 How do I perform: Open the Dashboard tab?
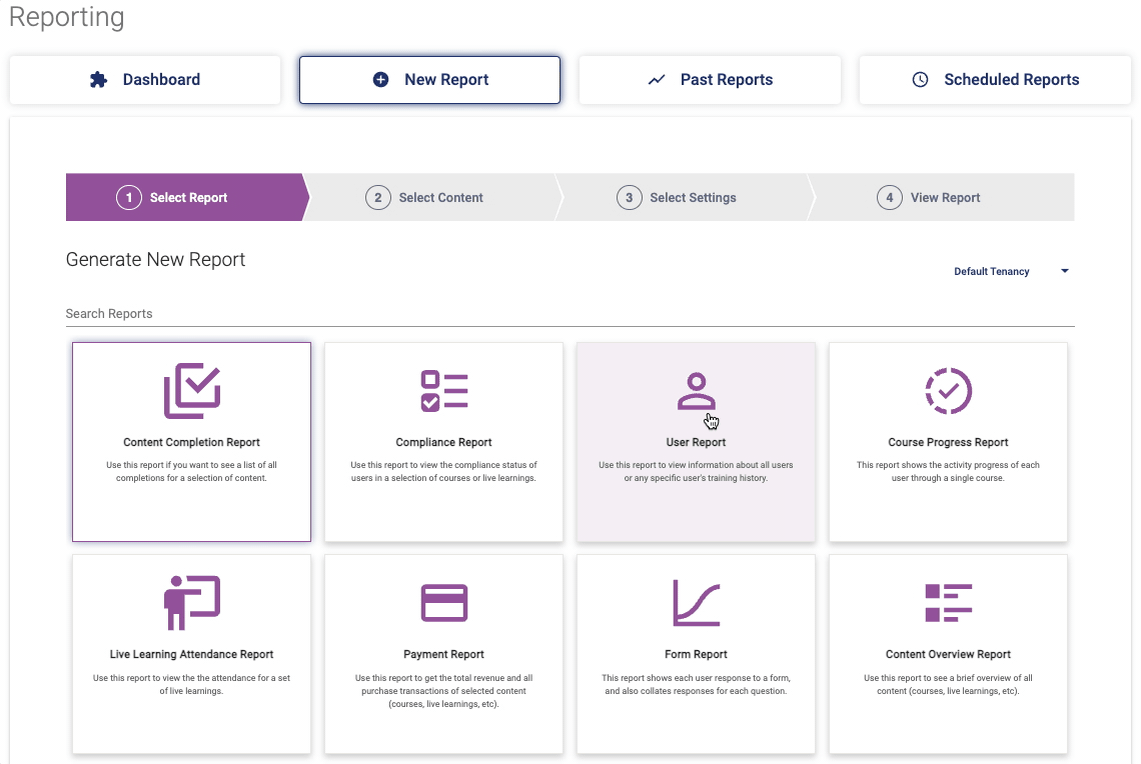tap(145, 80)
